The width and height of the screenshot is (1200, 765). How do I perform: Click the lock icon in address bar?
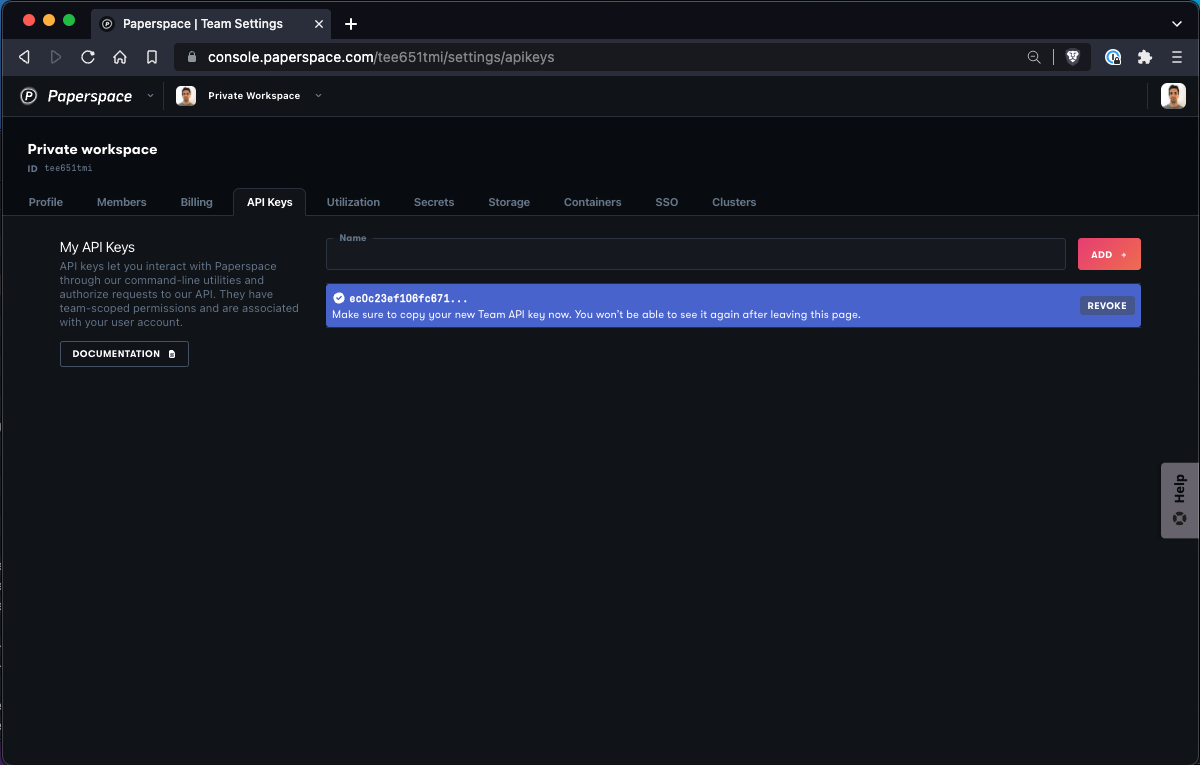[x=192, y=57]
